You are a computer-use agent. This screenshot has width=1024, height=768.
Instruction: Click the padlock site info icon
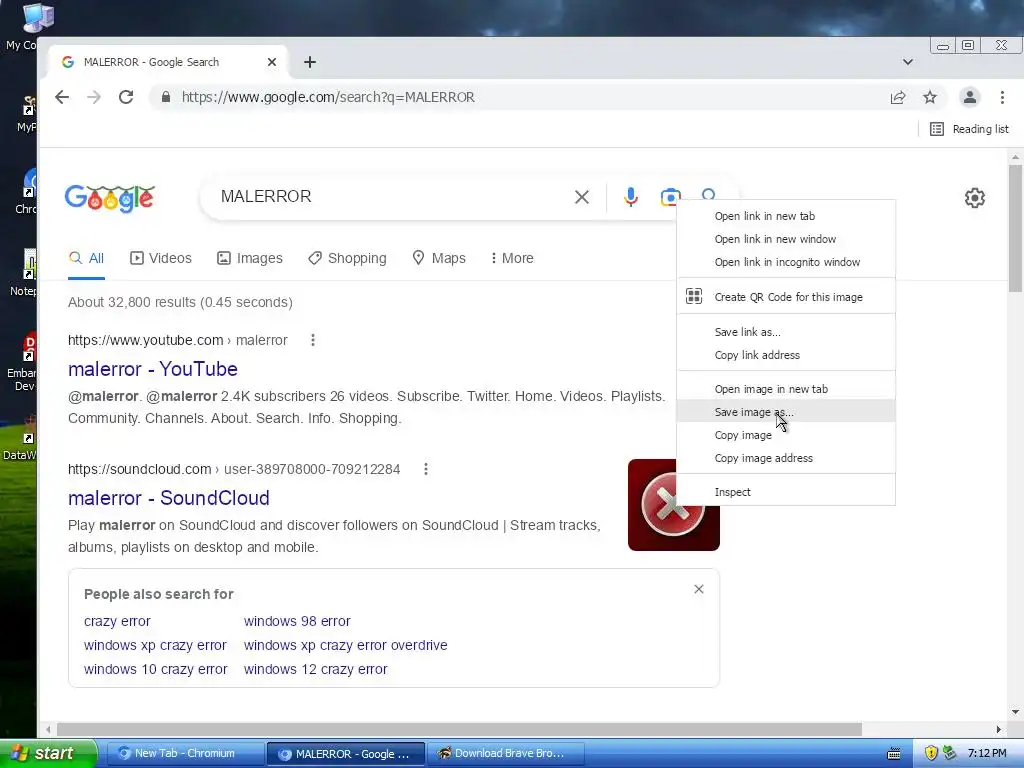click(x=166, y=97)
